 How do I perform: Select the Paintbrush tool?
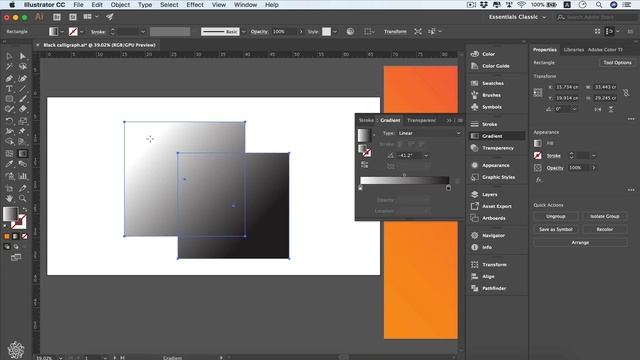click(x=22, y=99)
